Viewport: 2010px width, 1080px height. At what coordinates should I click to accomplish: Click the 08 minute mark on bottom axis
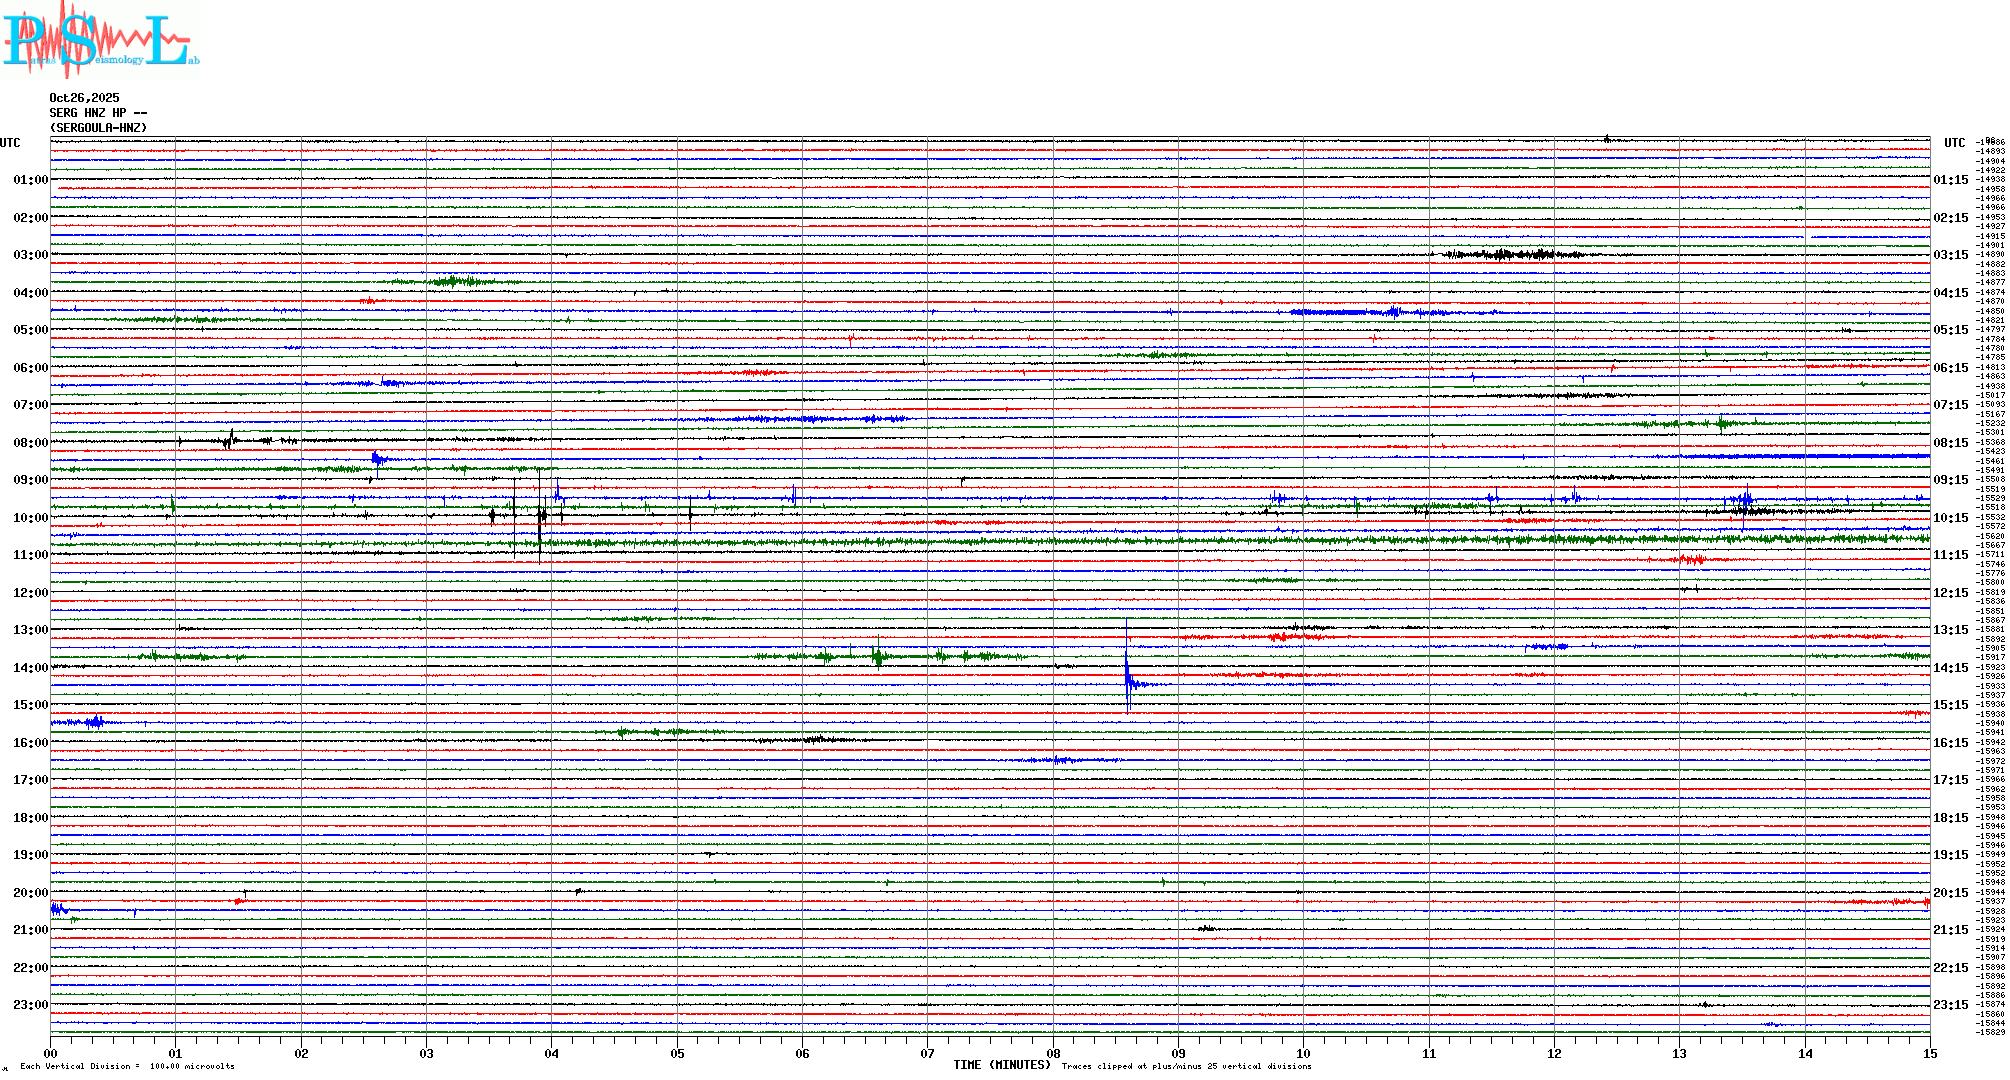(1053, 1053)
